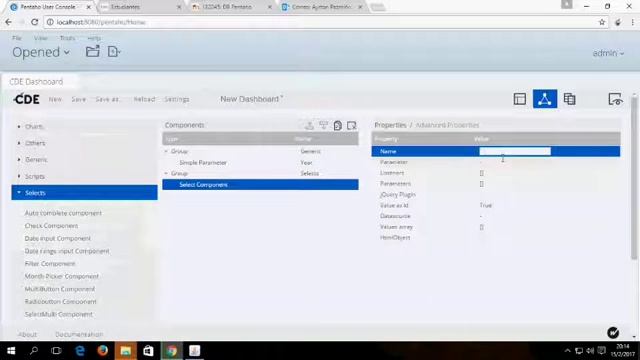
Task: Click the open folder icon beside Opened
Action: tap(93, 51)
